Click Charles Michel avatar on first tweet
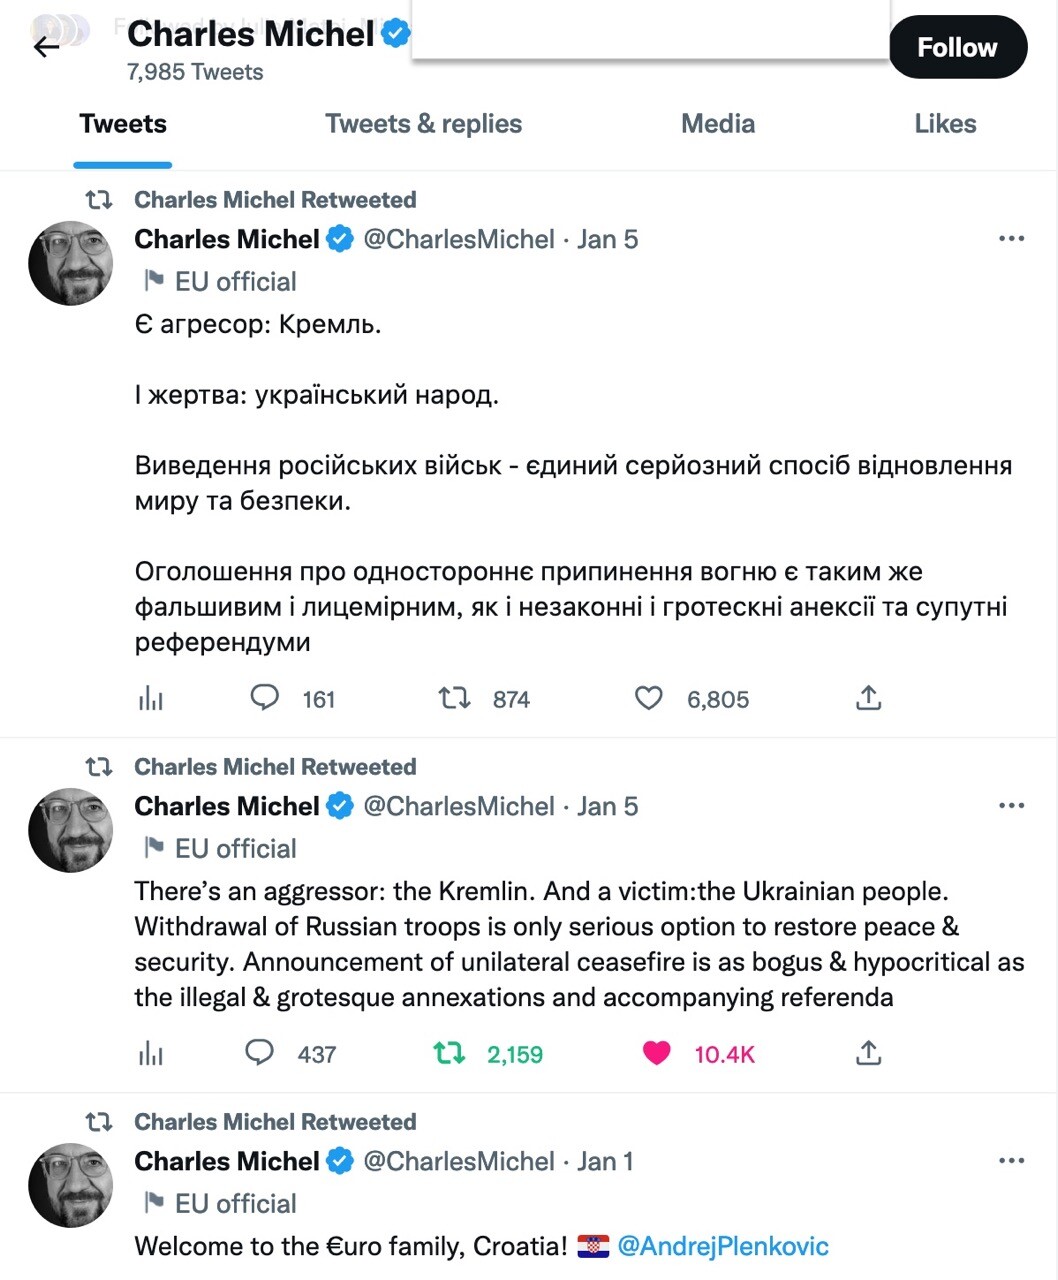 pos(70,263)
